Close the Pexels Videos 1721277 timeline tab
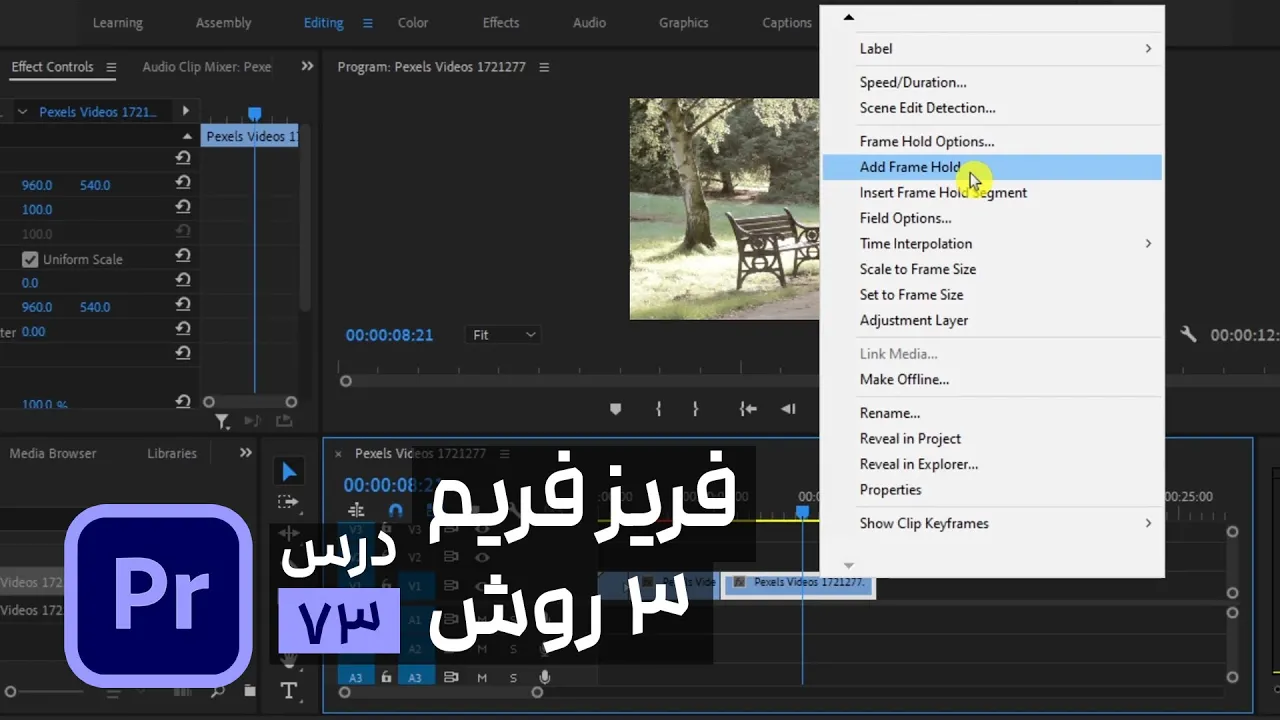 (338, 454)
